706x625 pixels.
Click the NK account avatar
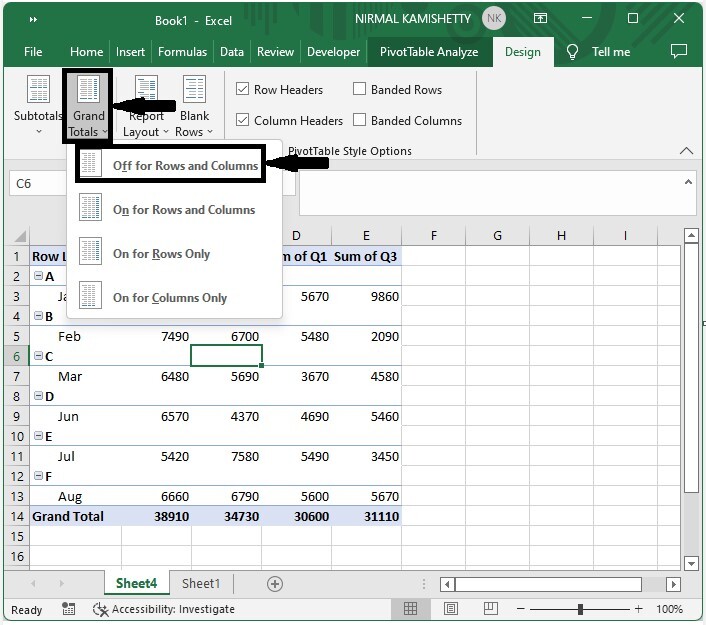(x=494, y=18)
